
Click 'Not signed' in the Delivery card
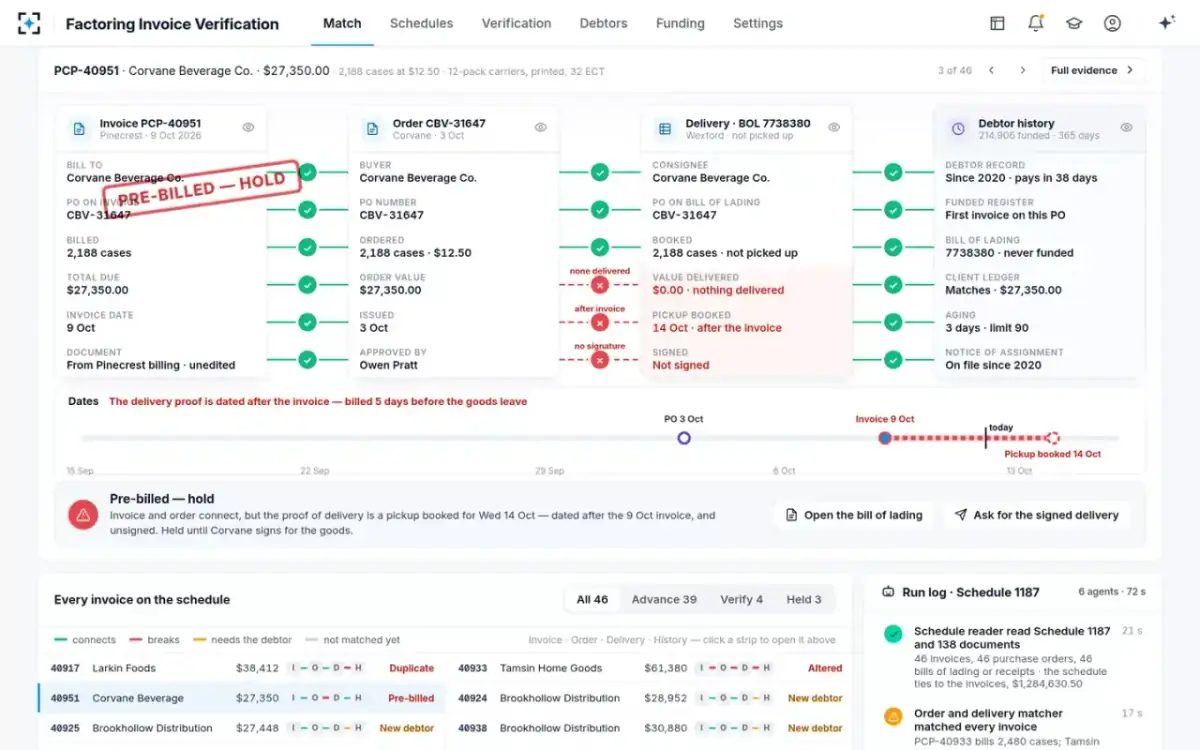coord(681,365)
